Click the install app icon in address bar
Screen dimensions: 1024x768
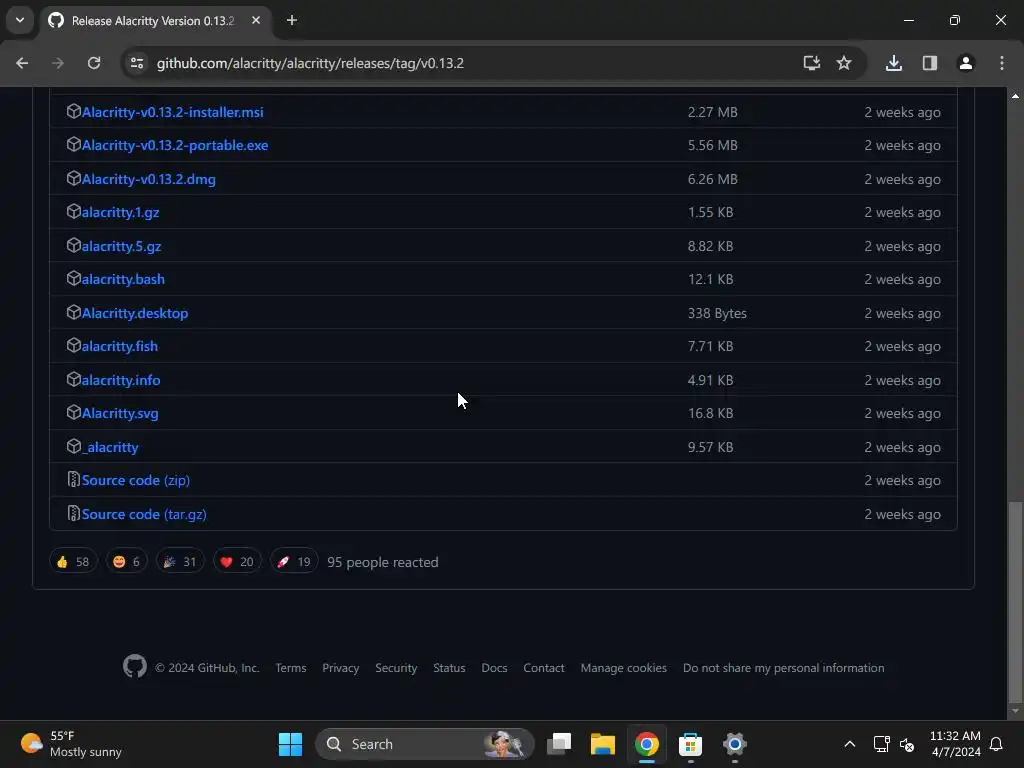[811, 63]
